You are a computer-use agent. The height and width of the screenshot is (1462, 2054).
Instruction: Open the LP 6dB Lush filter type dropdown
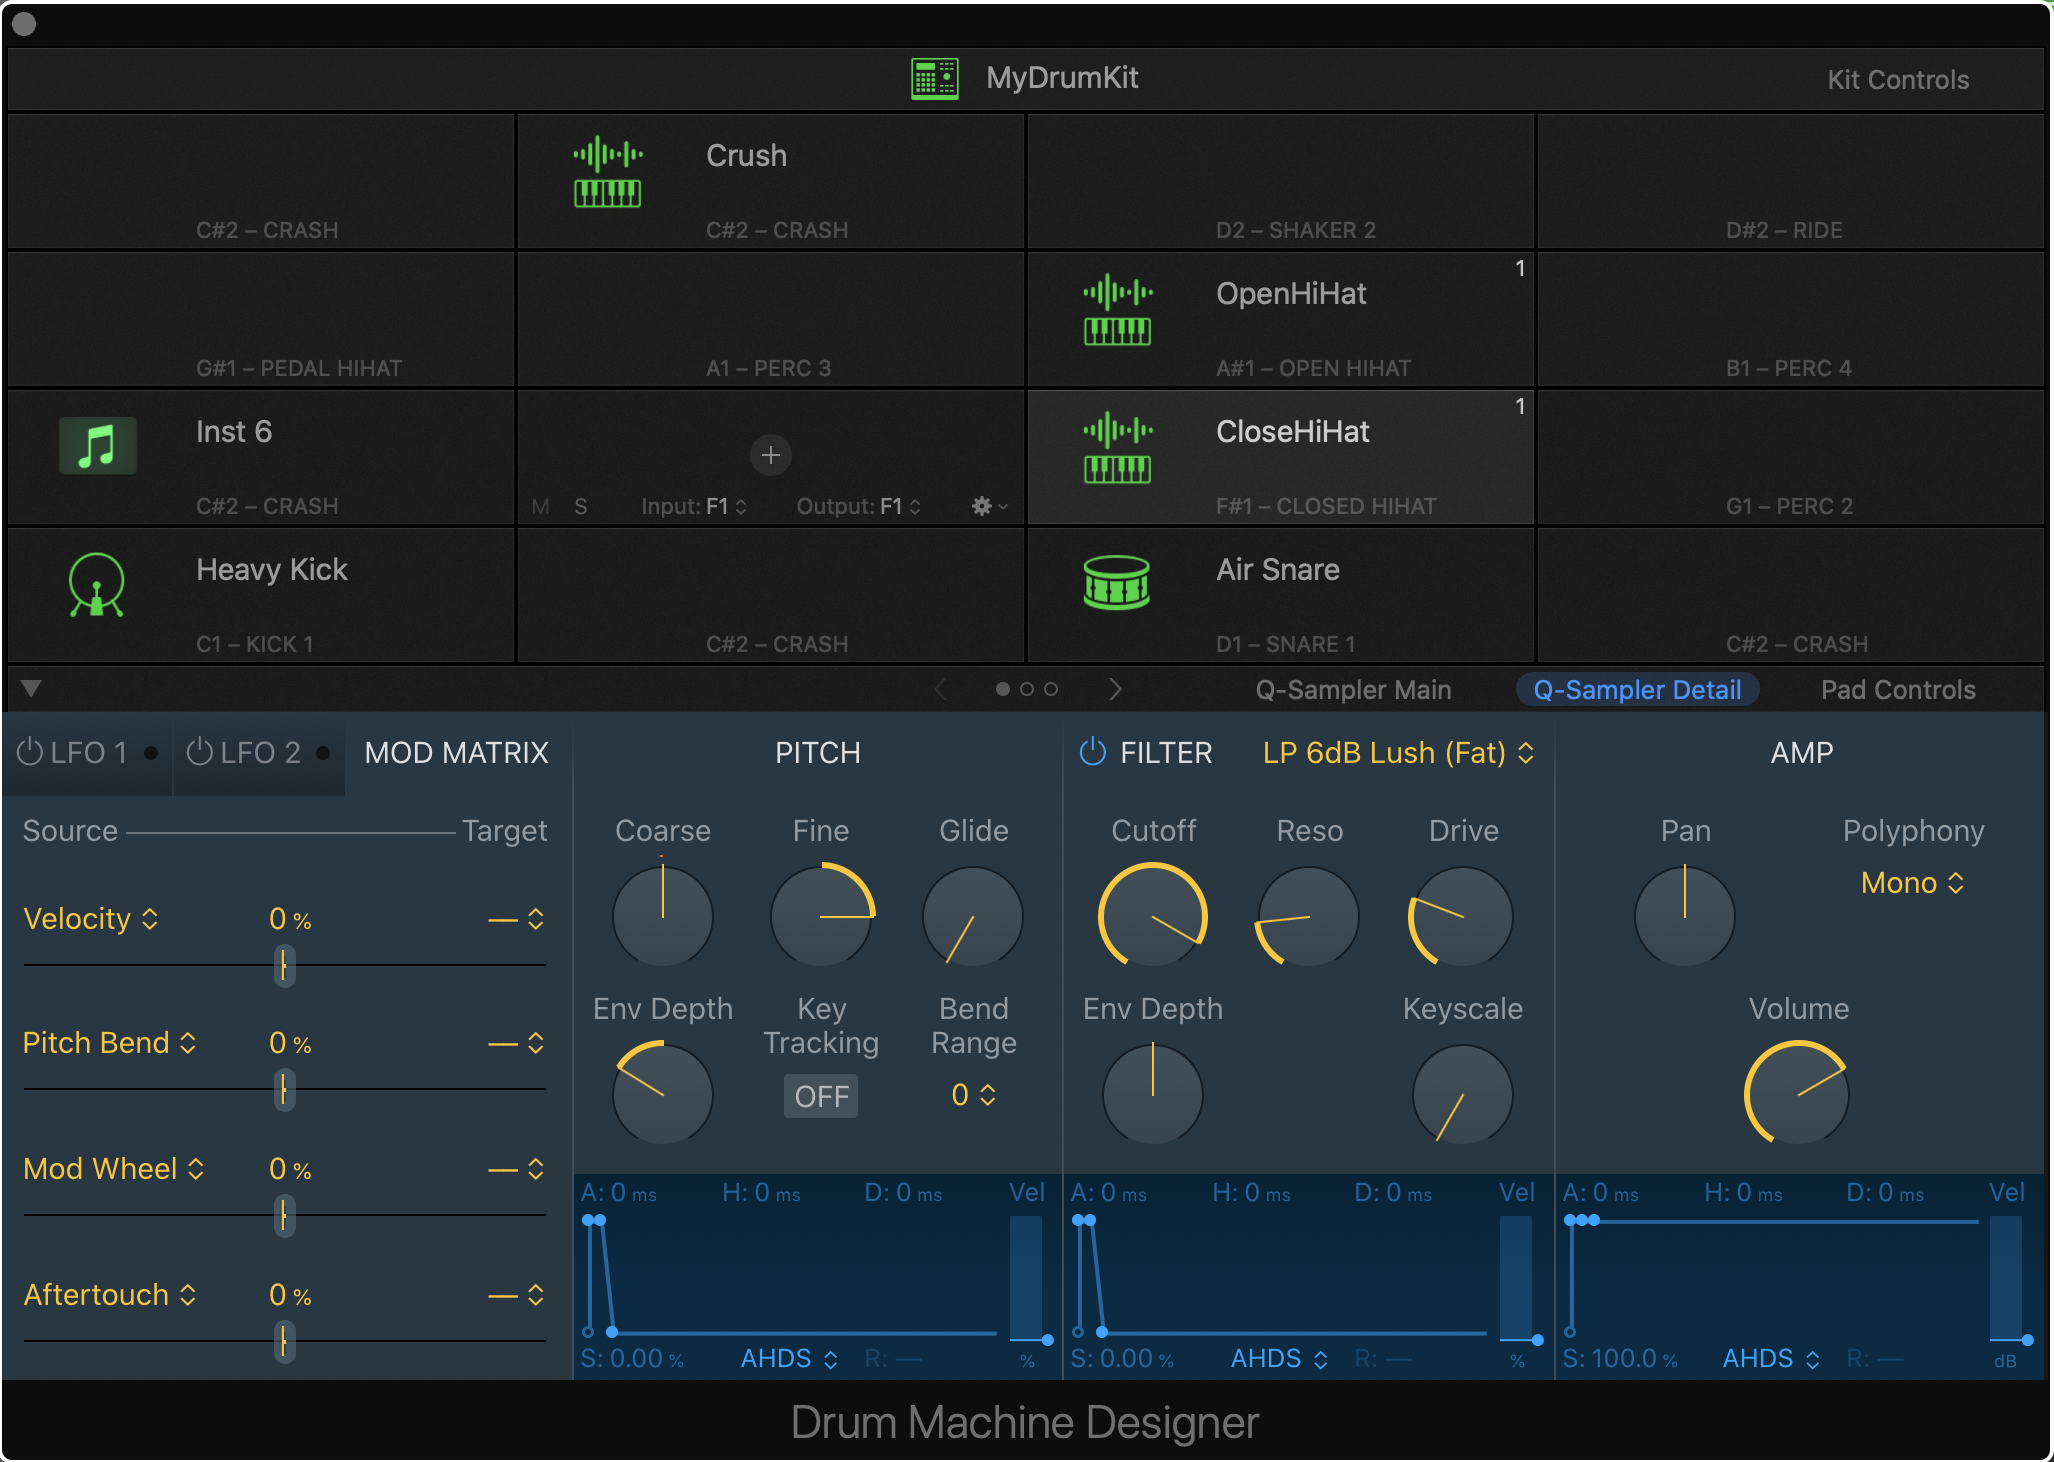tap(1397, 752)
